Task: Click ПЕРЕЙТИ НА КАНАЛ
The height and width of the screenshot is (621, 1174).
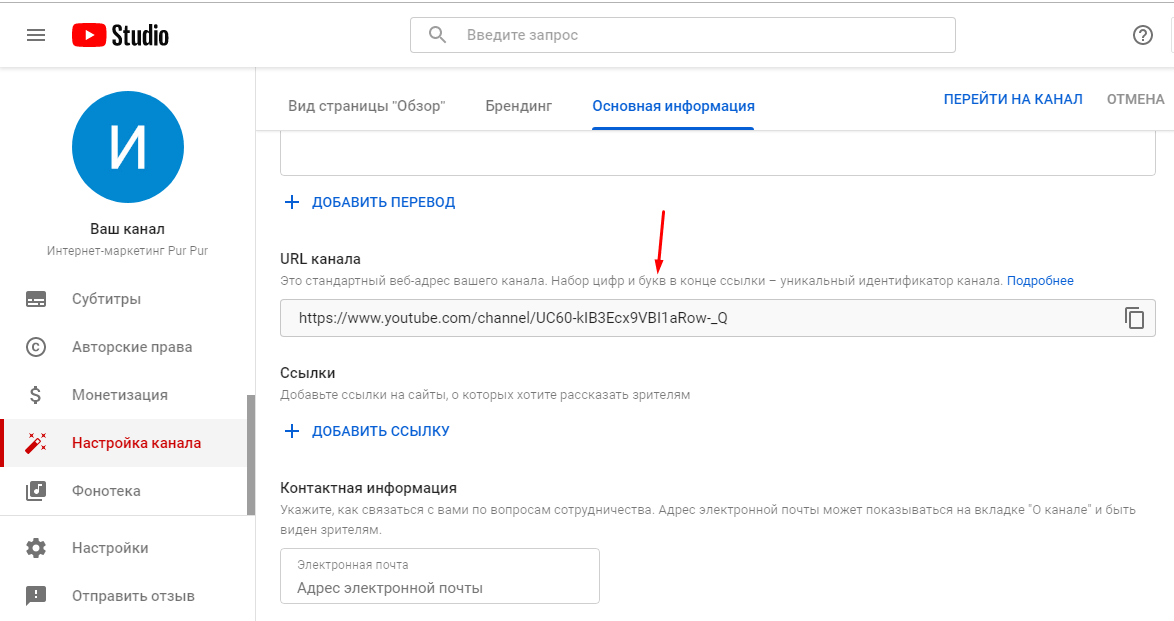Action: pyautogui.click(x=1013, y=99)
